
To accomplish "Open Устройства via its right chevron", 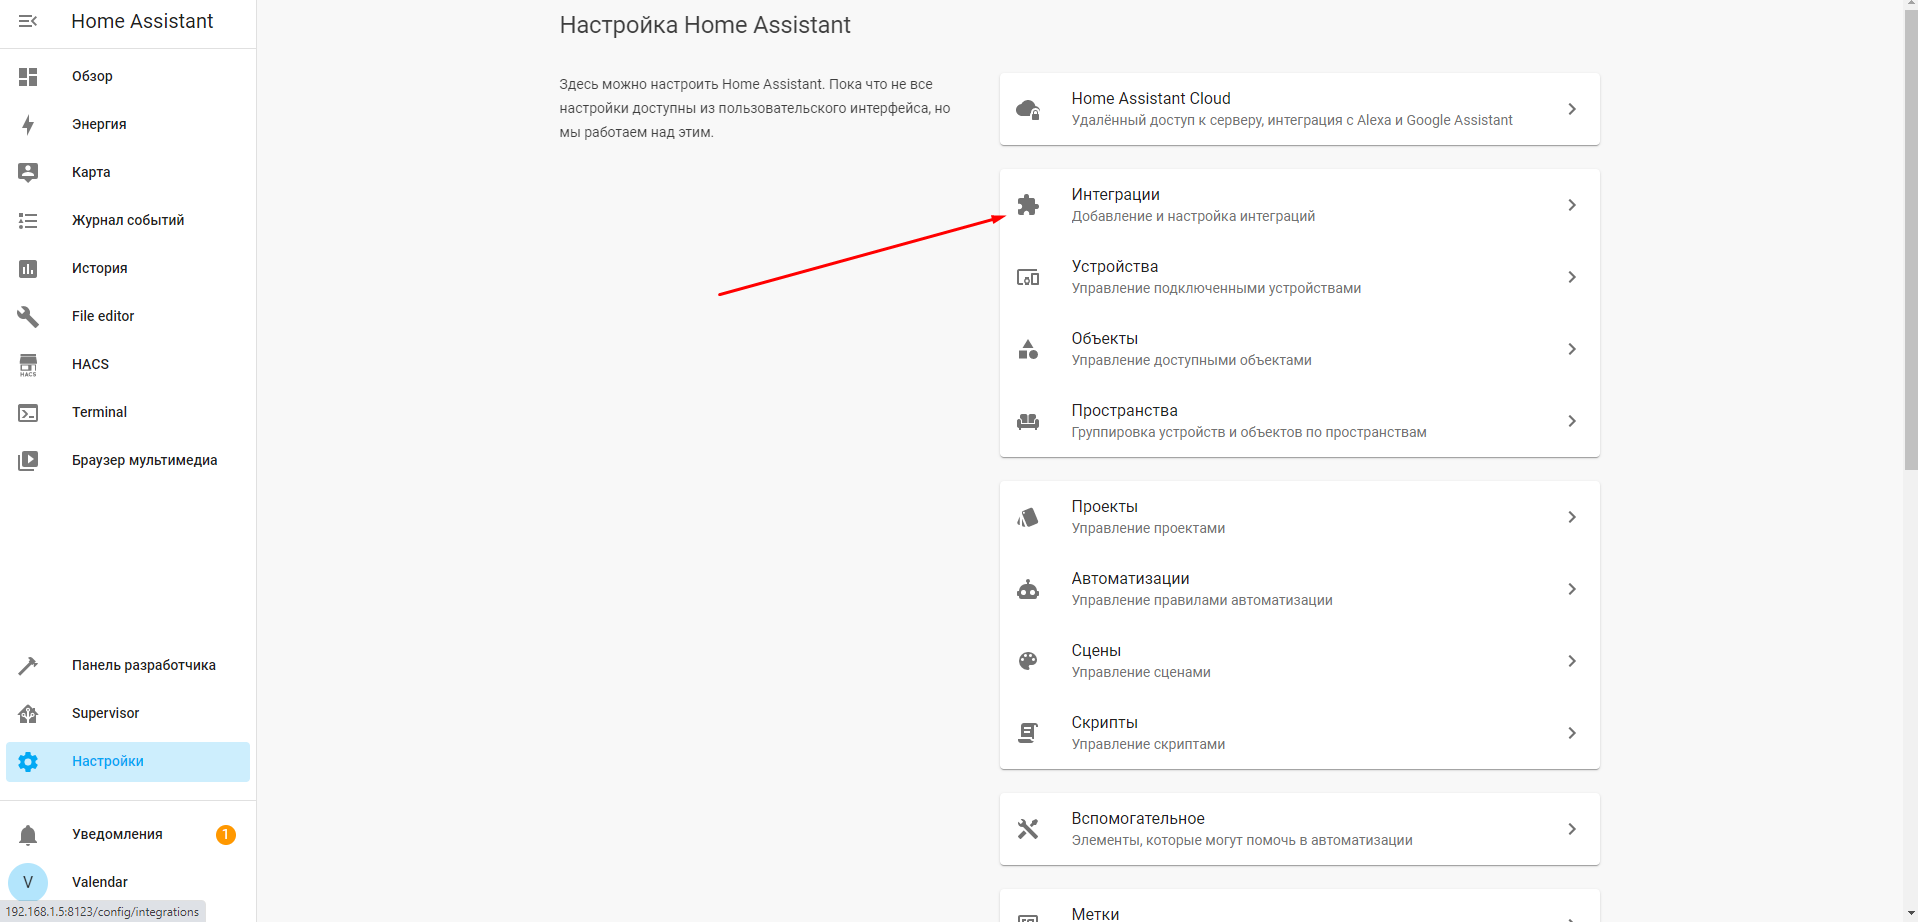I will pyautogui.click(x=1572, y=277).
